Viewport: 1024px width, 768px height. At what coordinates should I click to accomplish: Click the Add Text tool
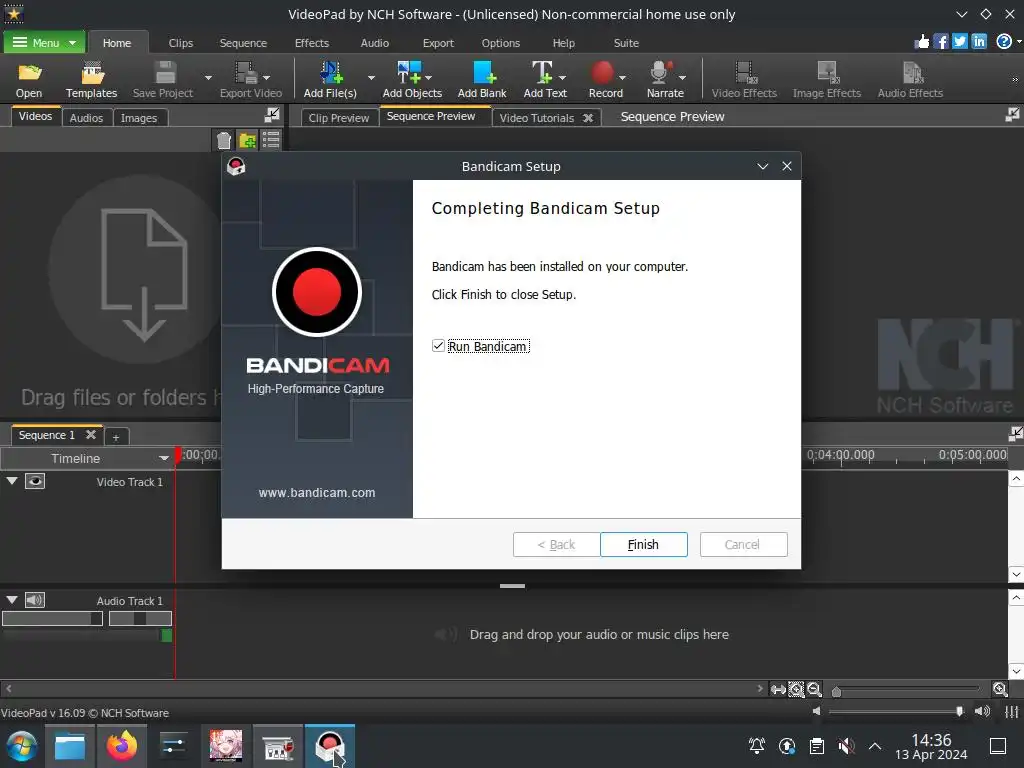click(x=545, y=80)
